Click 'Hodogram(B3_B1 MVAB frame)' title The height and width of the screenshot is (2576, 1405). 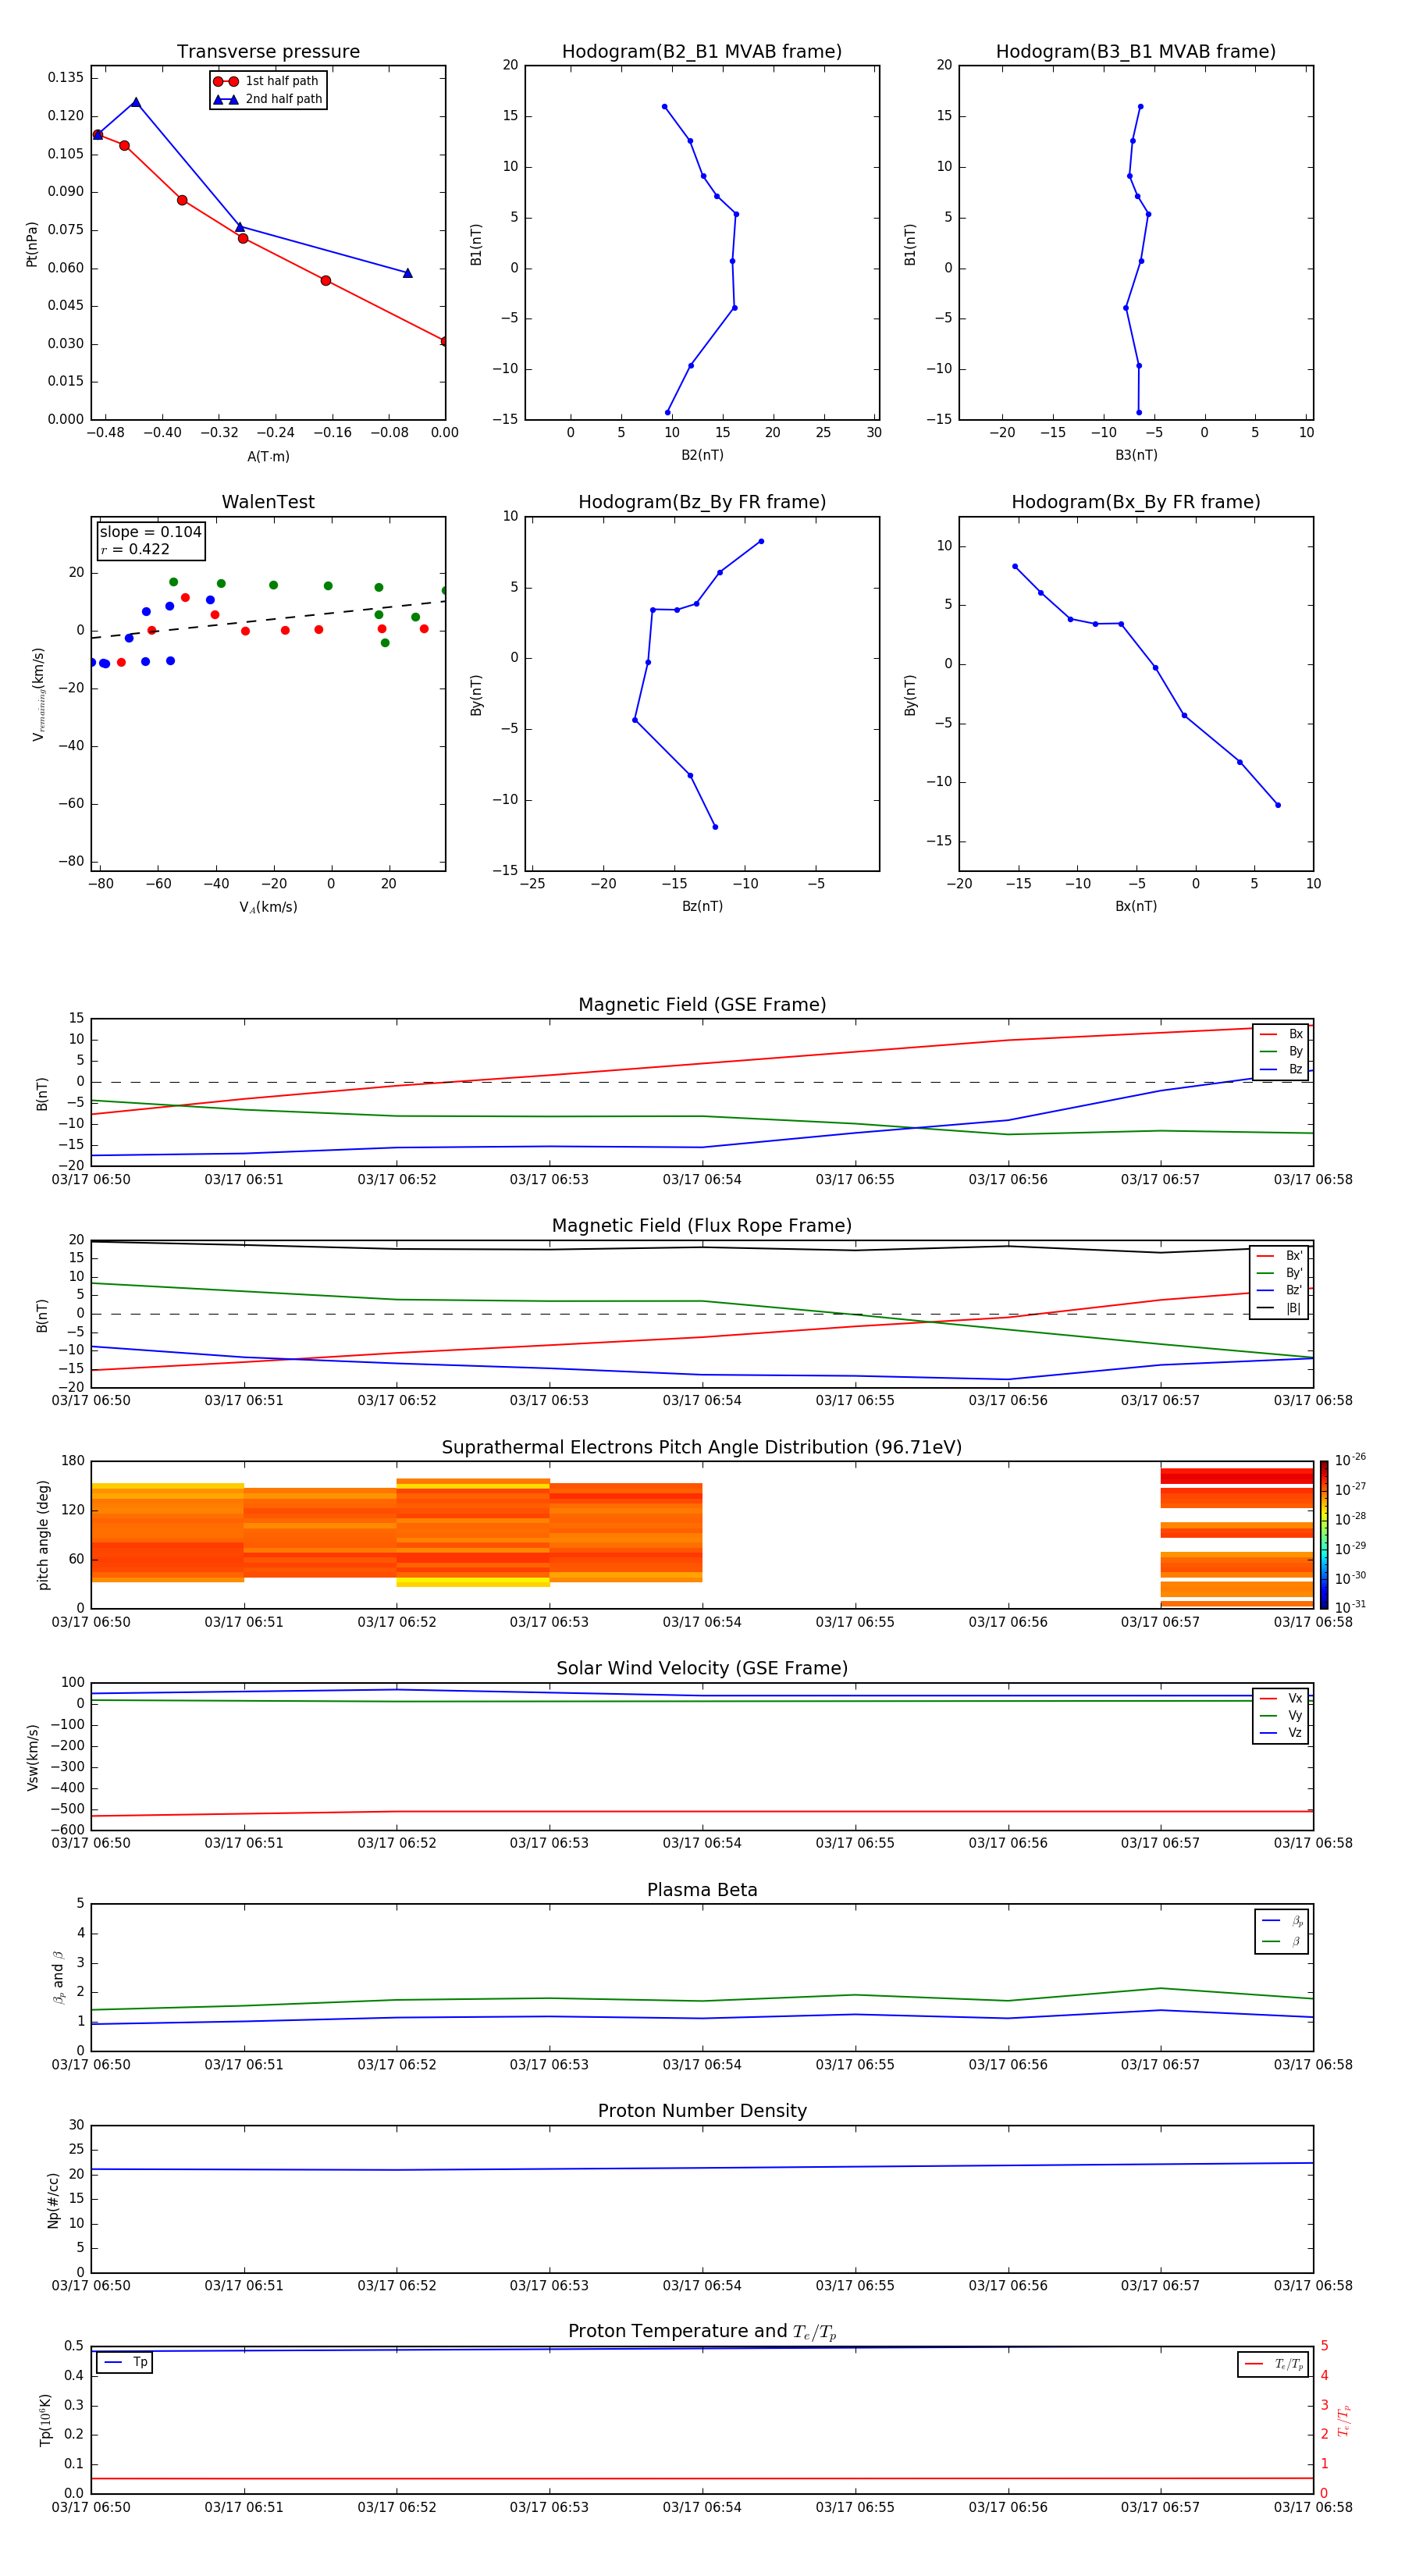1136,51
